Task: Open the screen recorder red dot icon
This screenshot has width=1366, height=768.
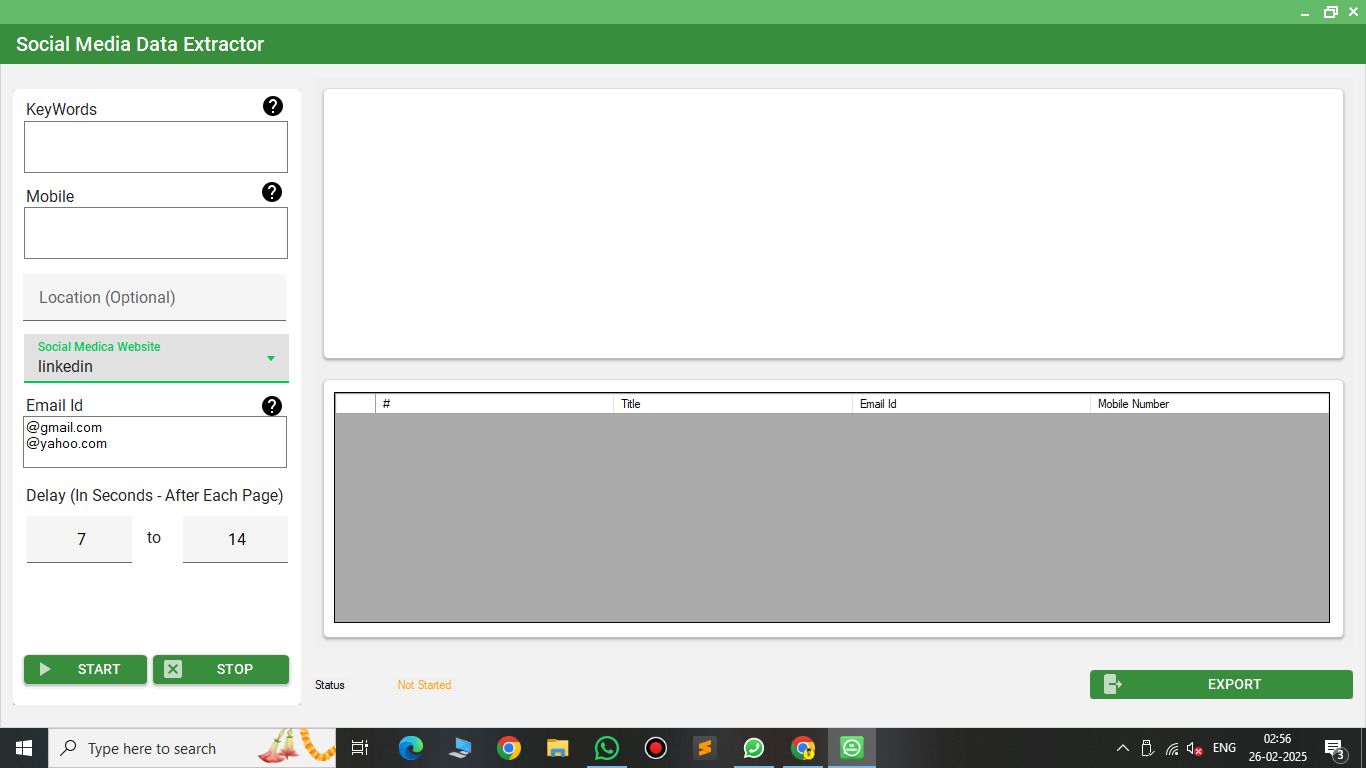Action: [656, 748]
